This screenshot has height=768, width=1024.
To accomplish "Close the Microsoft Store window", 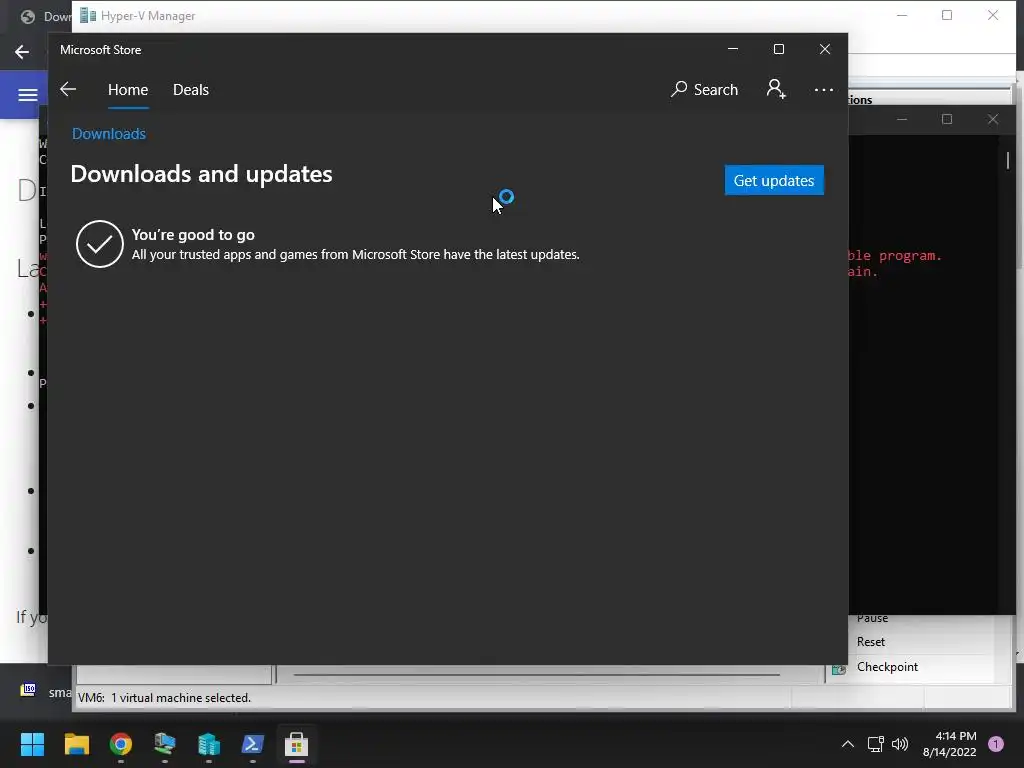I will point(825,49).
